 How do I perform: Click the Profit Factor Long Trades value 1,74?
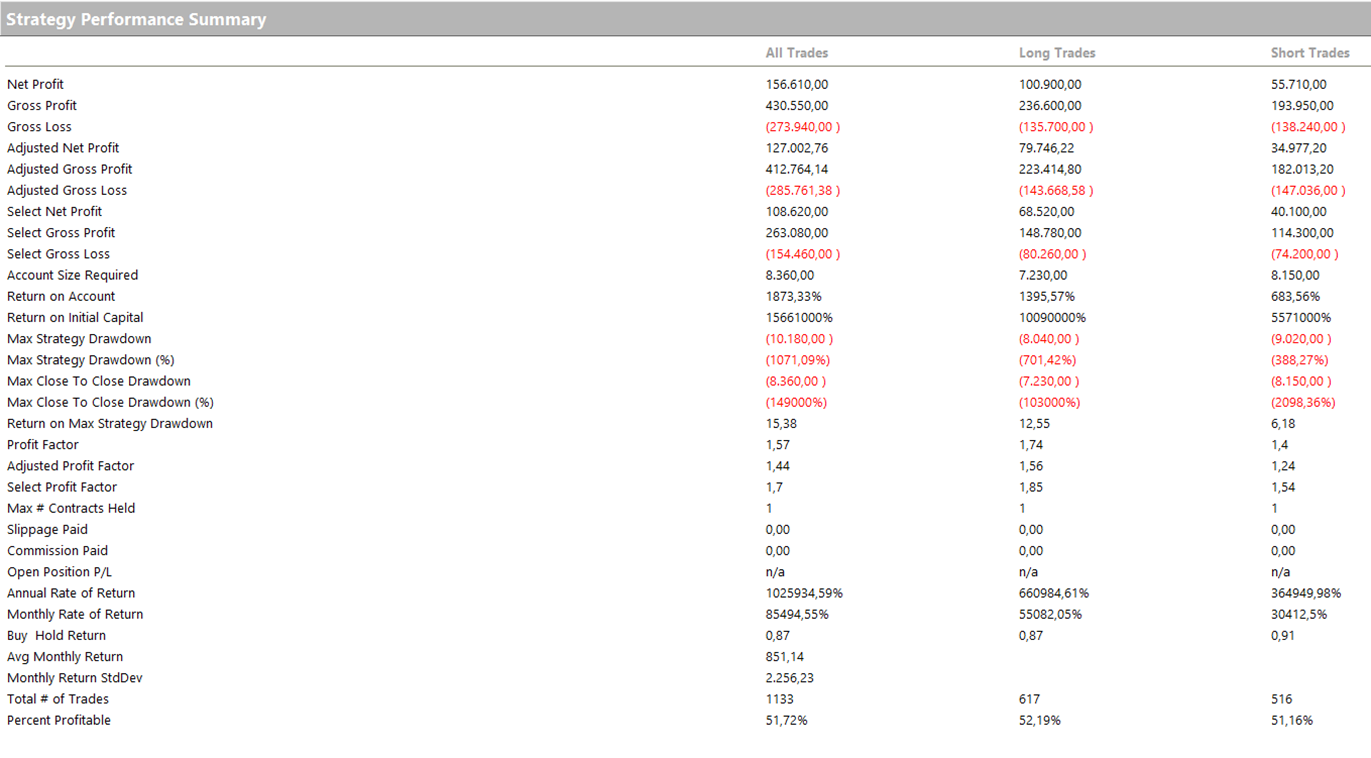click(1031, 445)
